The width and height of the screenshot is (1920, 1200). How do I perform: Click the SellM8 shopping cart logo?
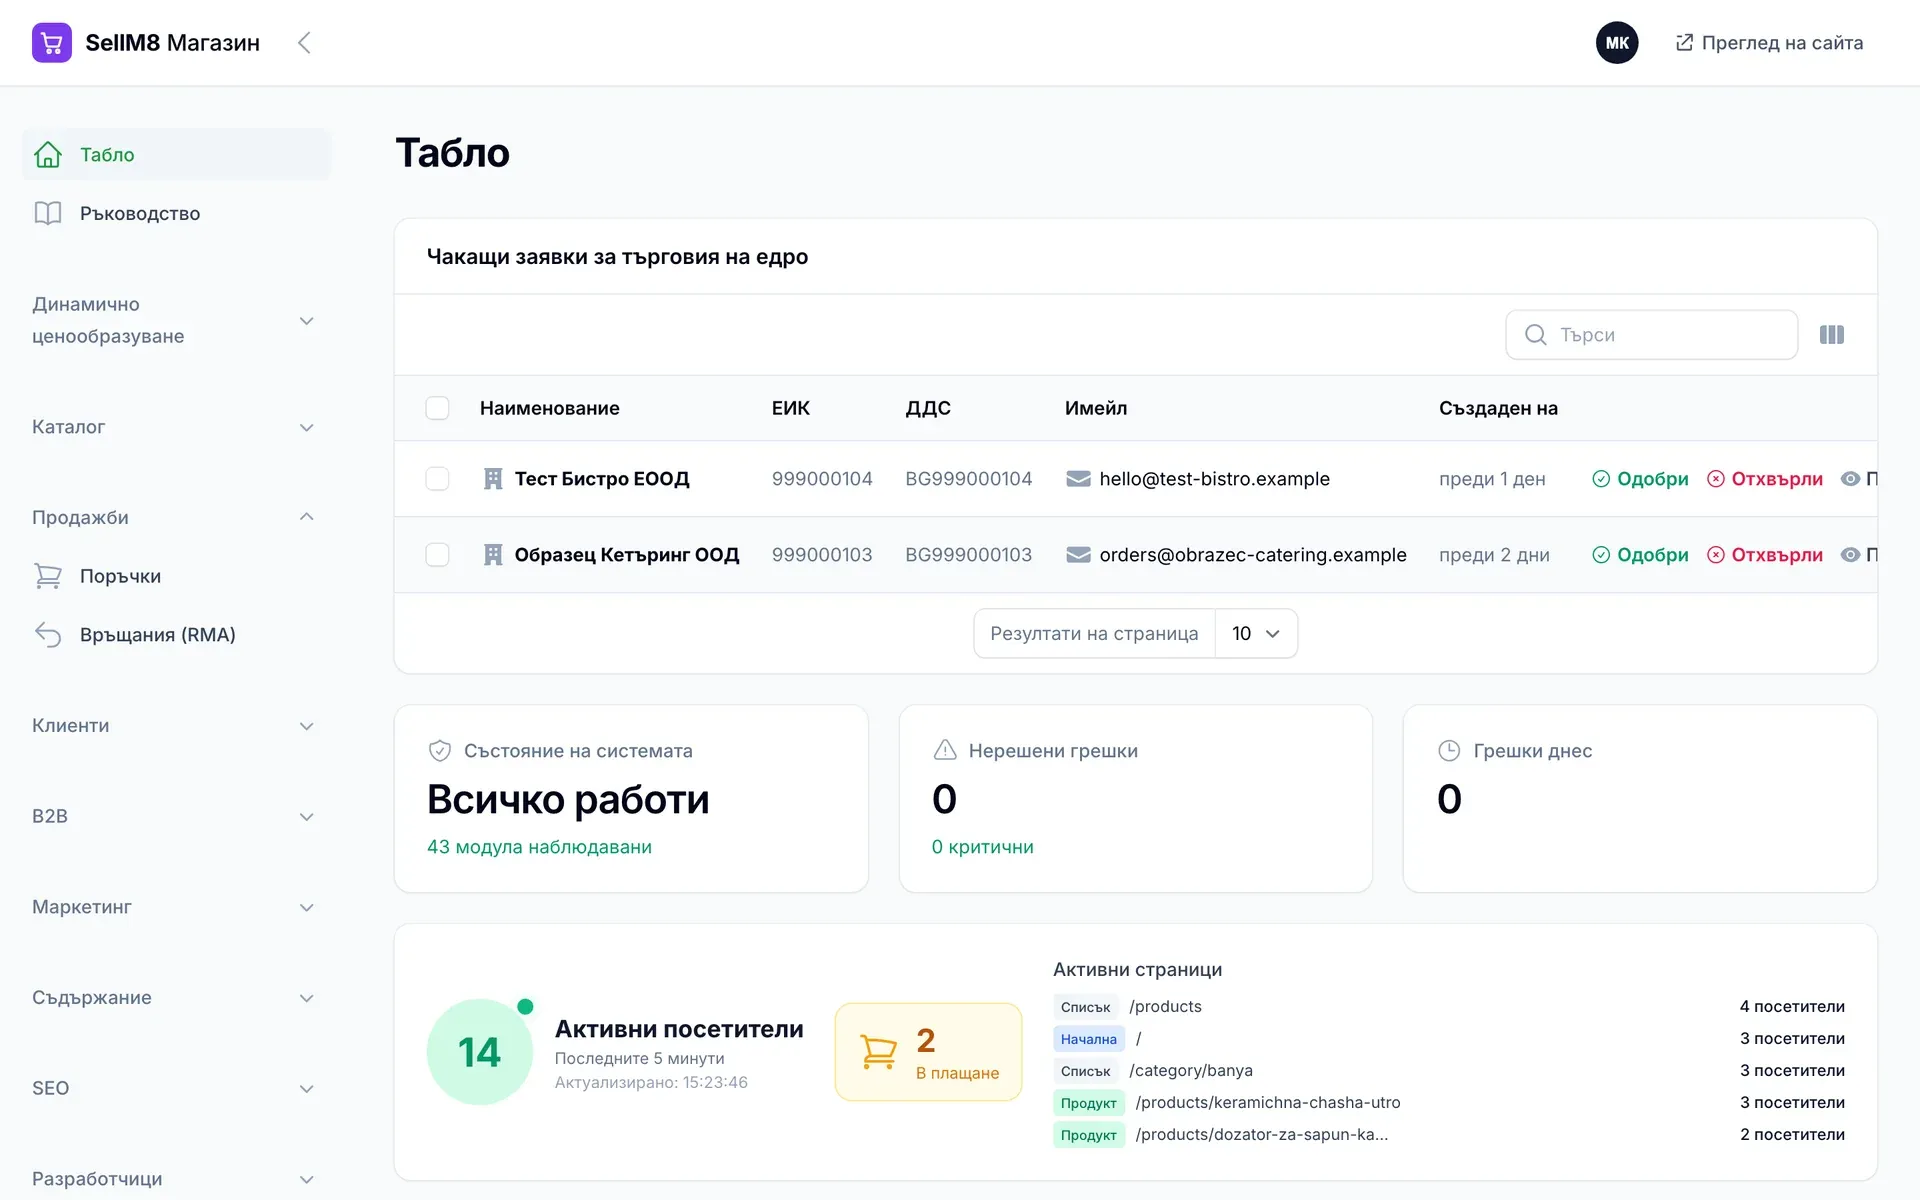coord(52,43)
